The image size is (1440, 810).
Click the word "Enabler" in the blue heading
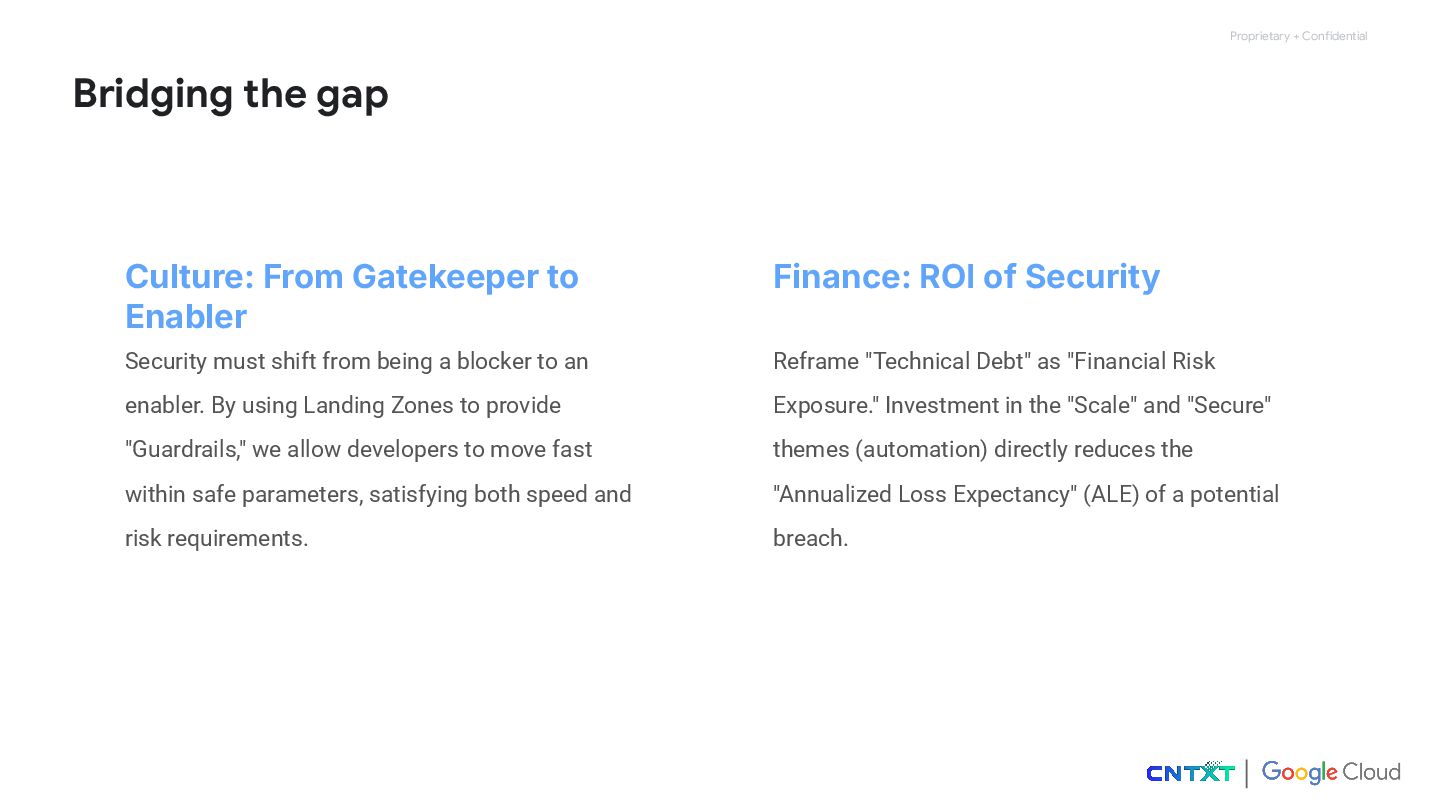[x=186, y=317]
